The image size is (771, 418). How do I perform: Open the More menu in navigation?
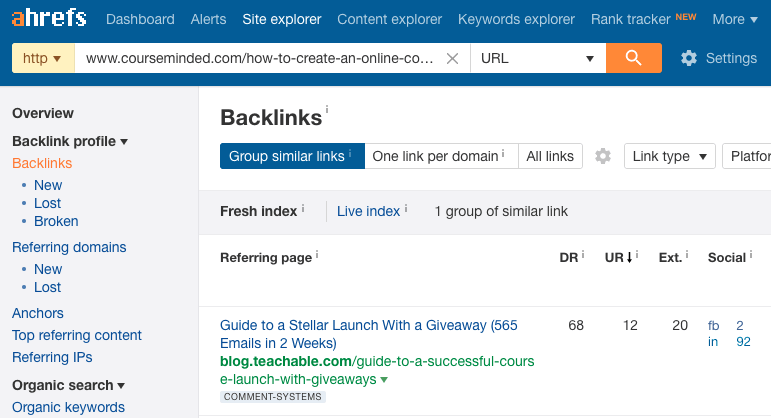pos(734,19)
